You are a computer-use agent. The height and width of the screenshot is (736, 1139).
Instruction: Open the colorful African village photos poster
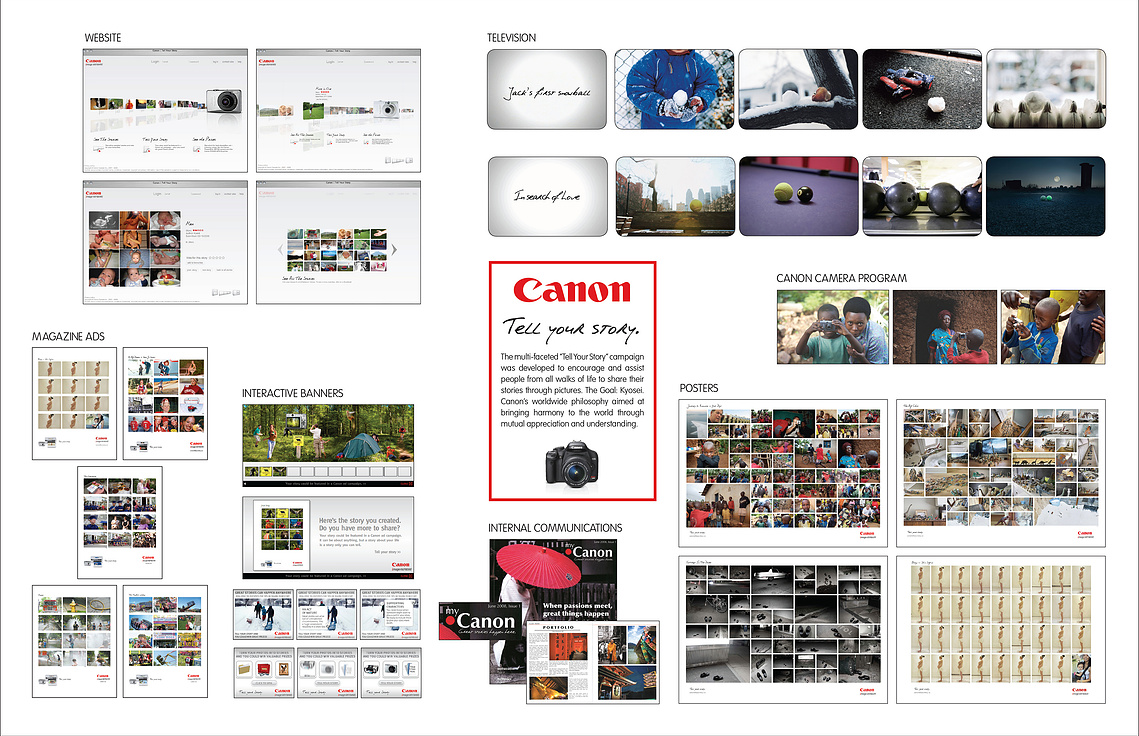coord(783,473)
